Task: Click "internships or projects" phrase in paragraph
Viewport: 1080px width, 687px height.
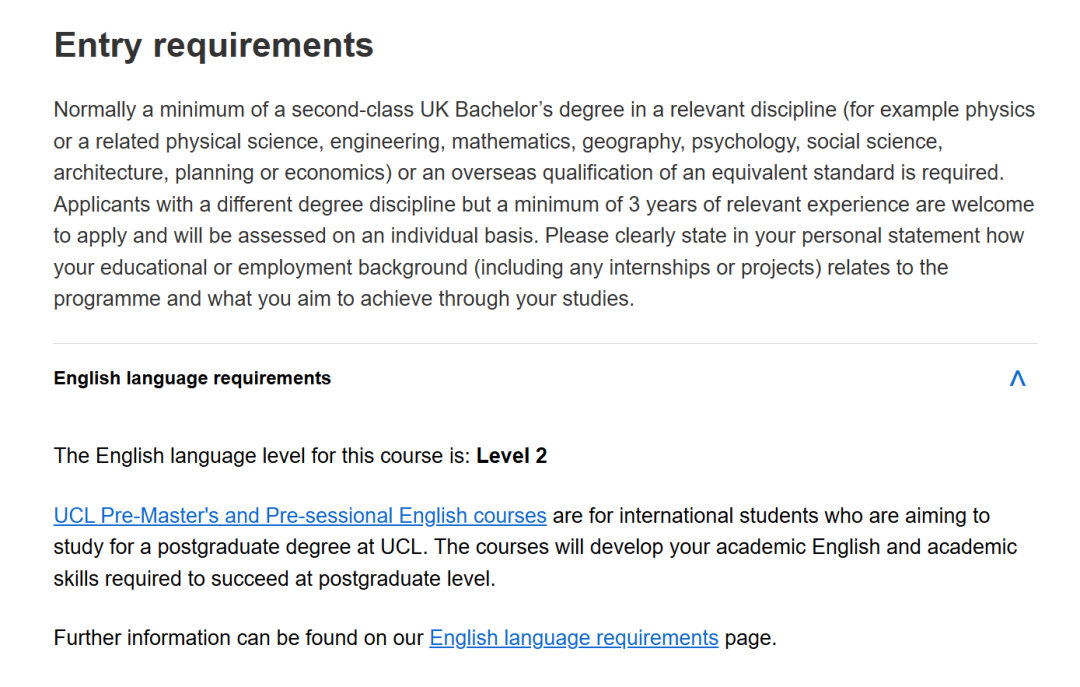Action: 736,268
